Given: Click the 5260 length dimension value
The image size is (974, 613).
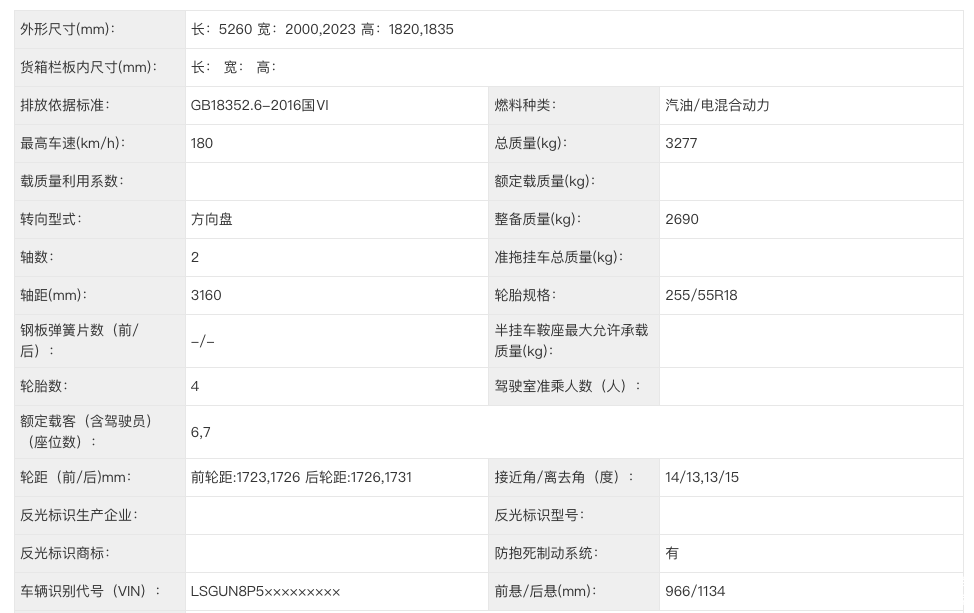Looking at the screenshot, I should point(235,29).
